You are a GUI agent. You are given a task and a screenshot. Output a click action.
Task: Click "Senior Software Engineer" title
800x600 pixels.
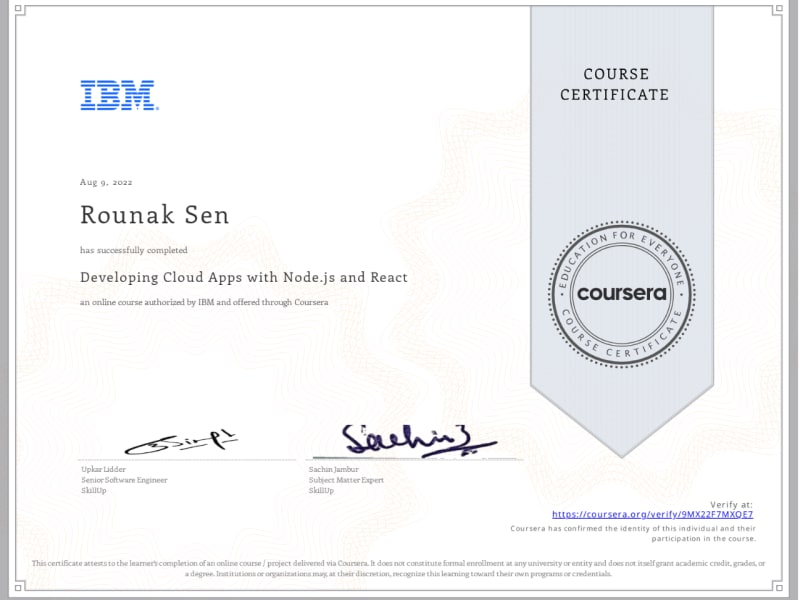[x=124, y=480]
